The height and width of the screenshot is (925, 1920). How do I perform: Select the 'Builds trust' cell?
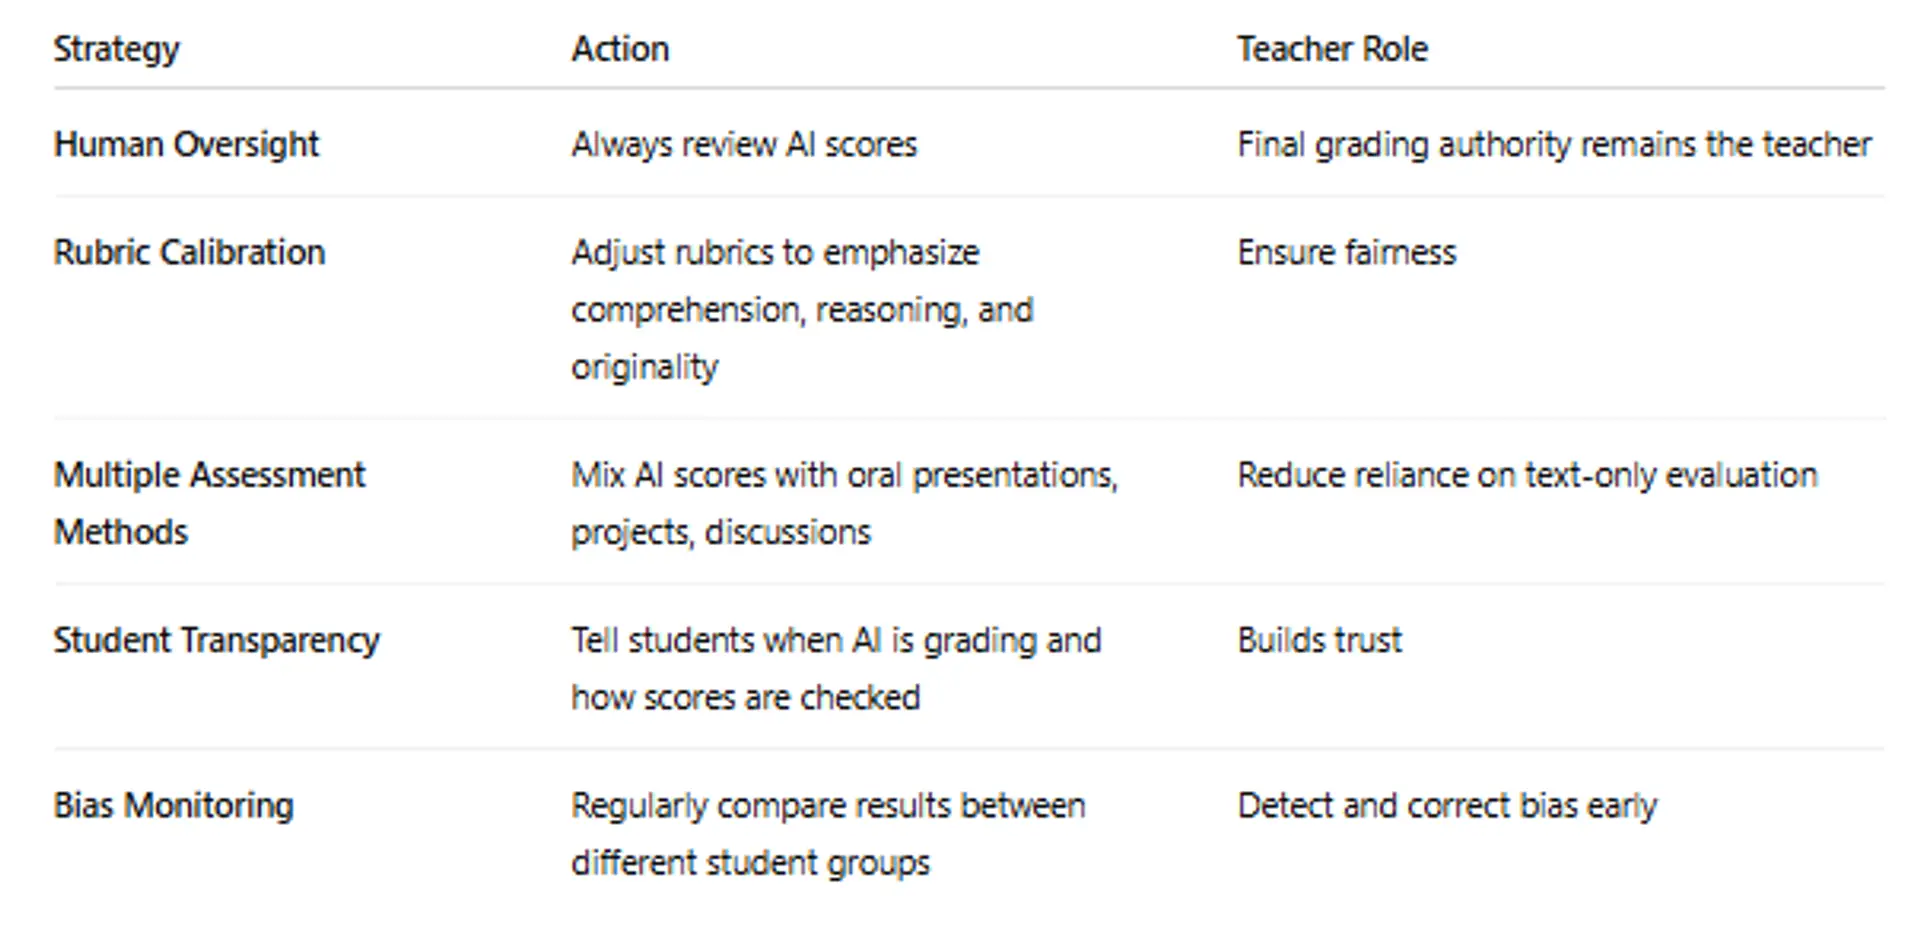pos(1319,640)
